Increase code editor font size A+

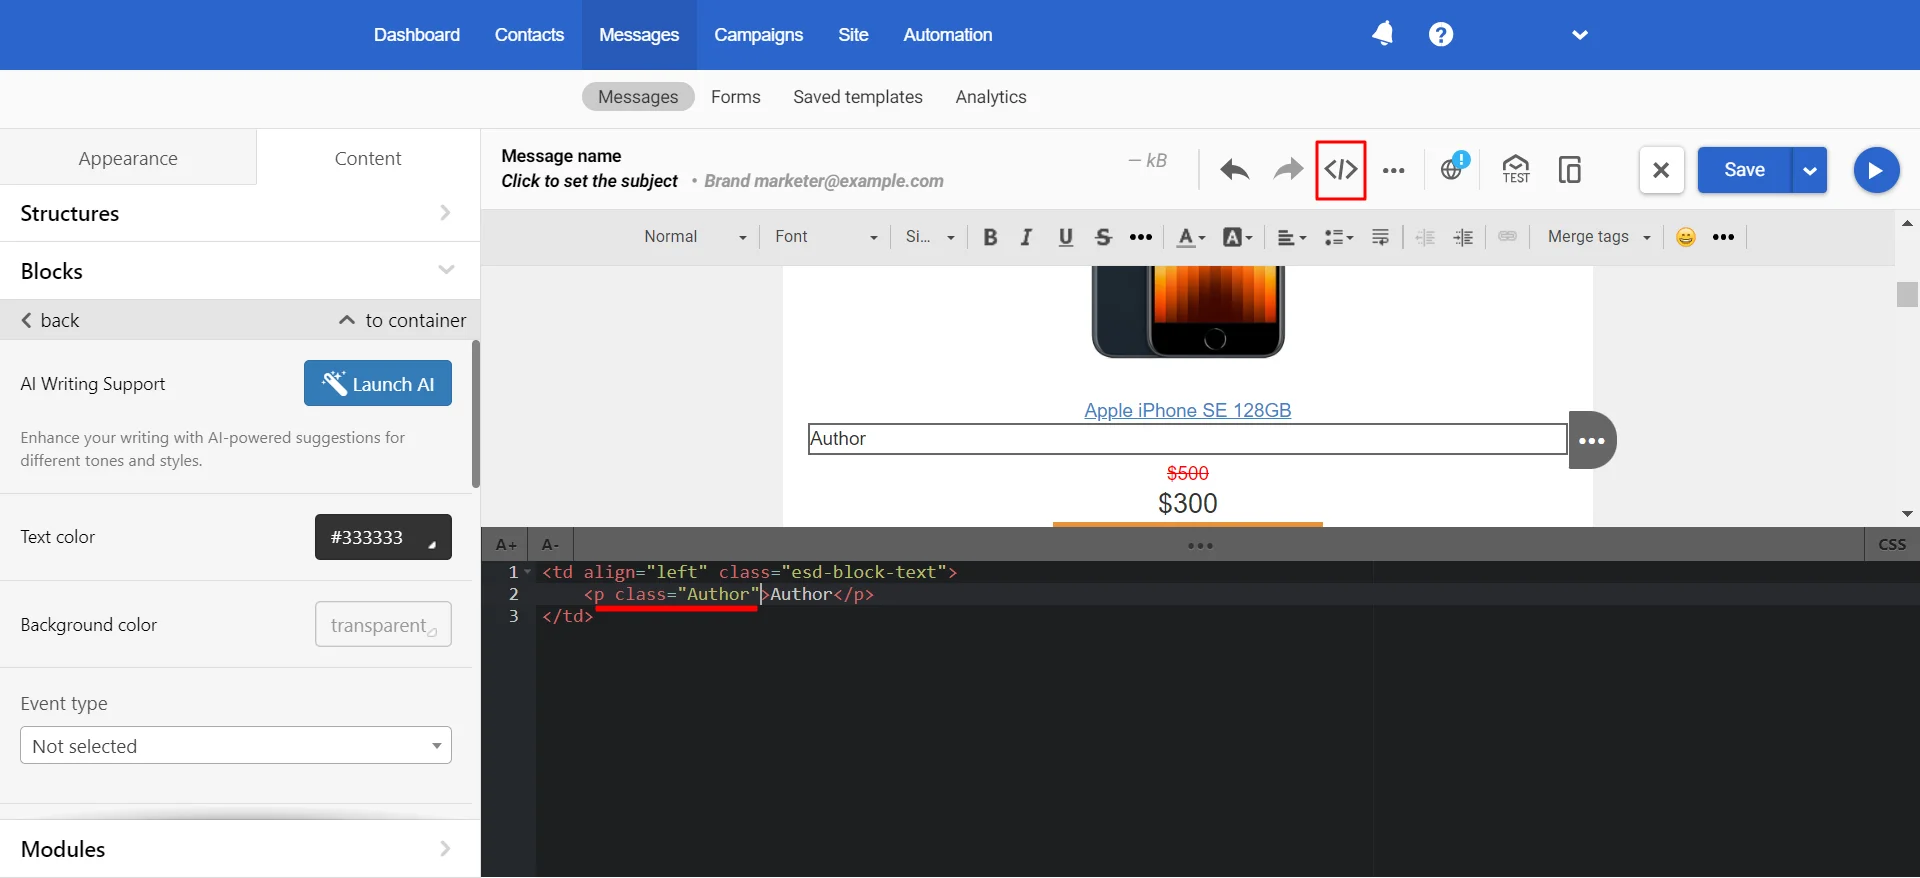coord(506,545)
